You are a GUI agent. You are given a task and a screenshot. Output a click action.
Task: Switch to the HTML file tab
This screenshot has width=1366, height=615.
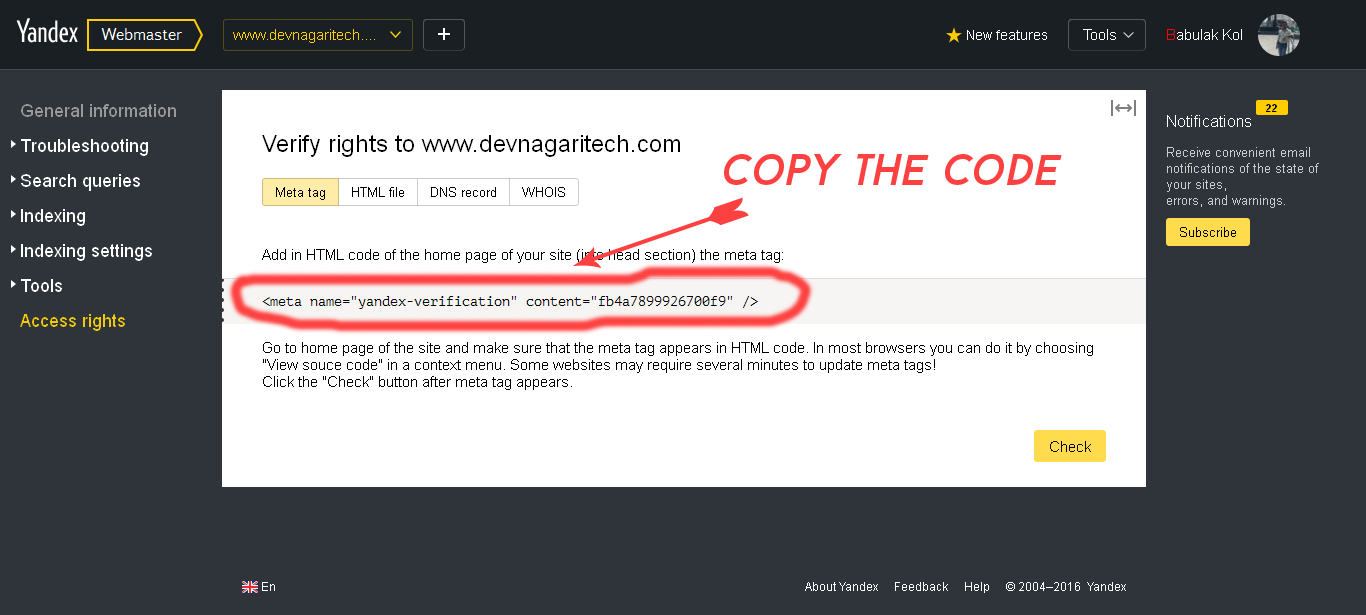click(x=378, y=192)
